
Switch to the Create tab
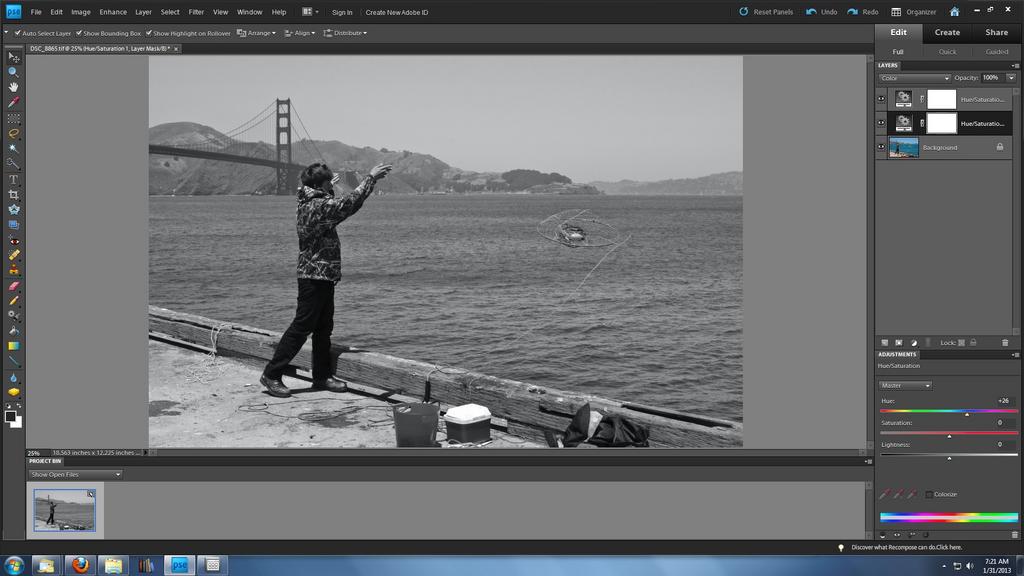947,32
